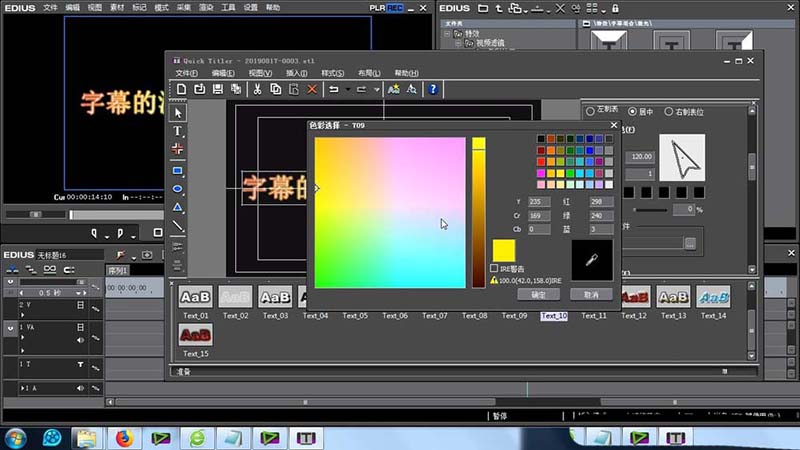Expand the 1 A audio track triangle

[x=22, y=388]
